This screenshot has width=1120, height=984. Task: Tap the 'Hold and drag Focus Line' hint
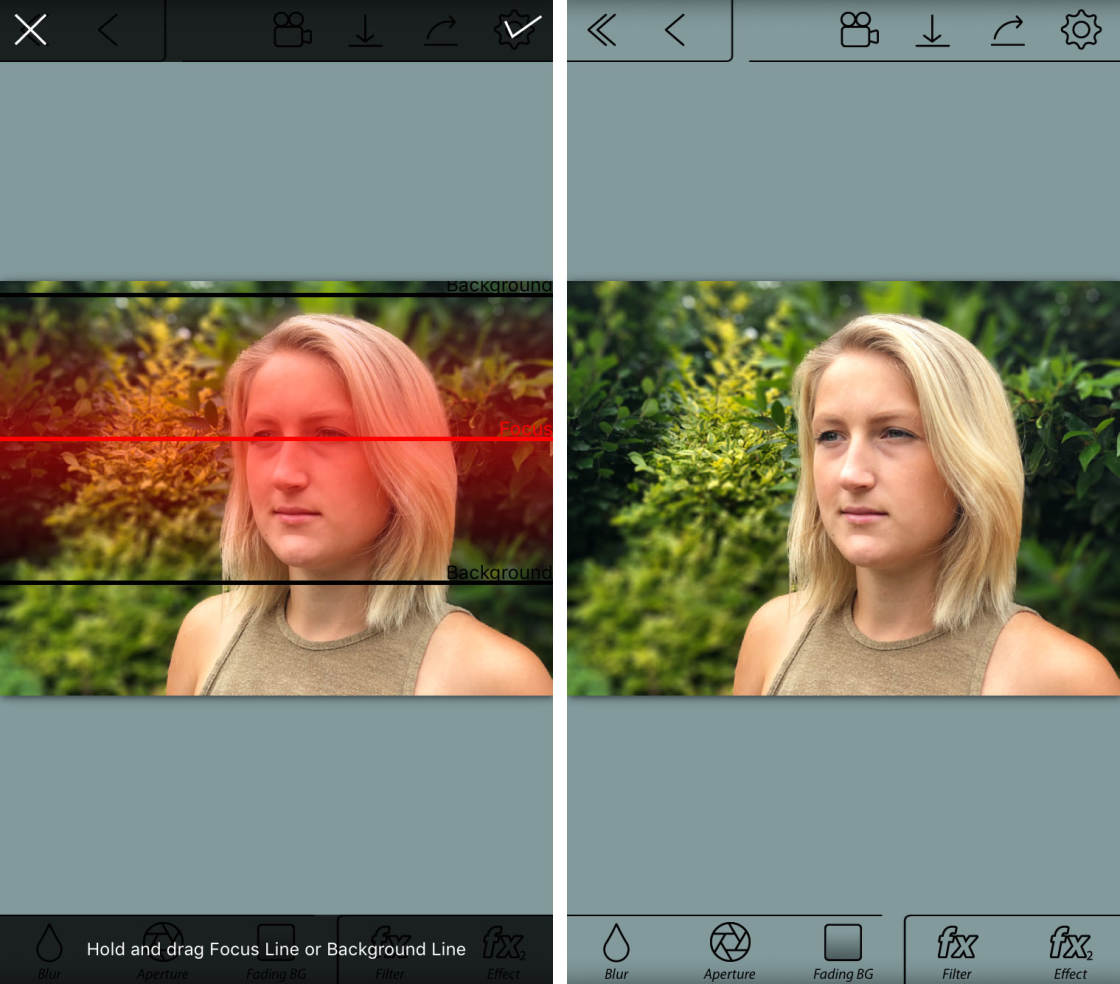tap(276, 949)
